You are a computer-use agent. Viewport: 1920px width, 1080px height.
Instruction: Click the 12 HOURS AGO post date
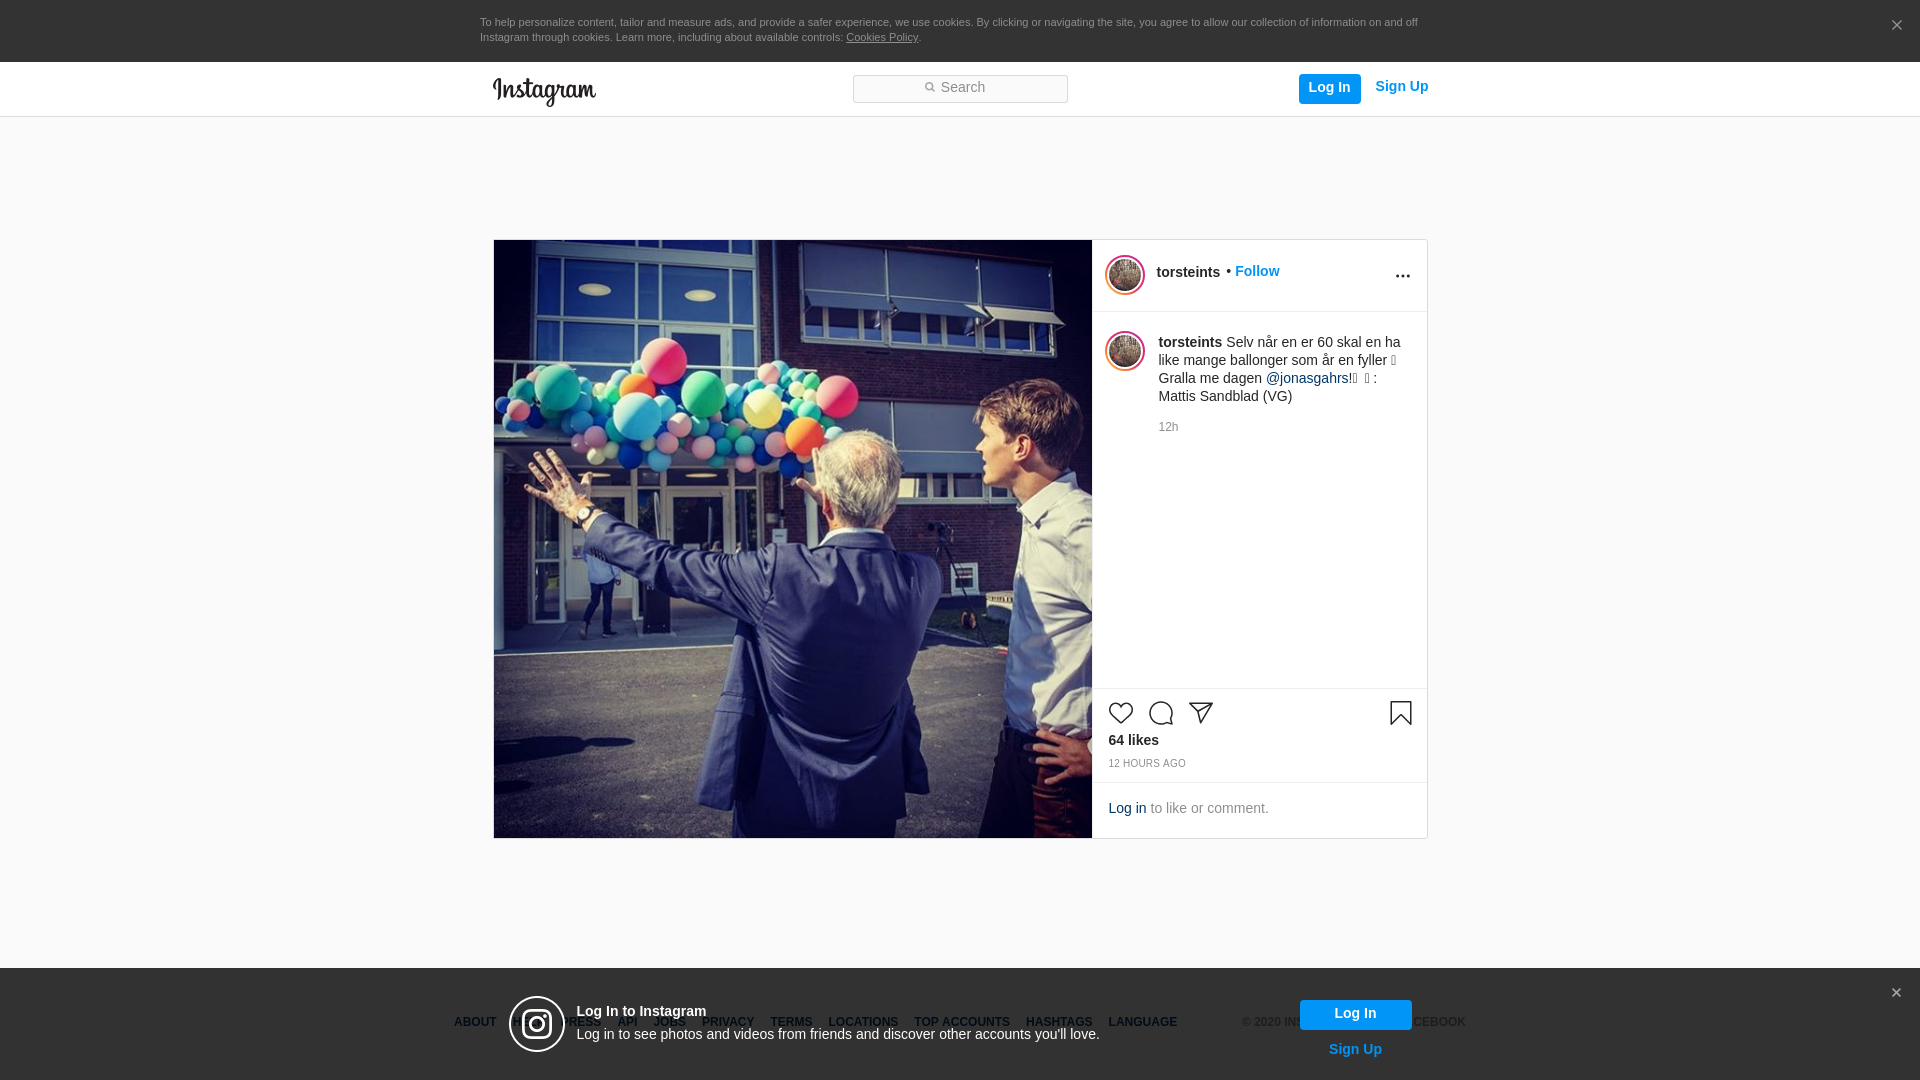1147,763
